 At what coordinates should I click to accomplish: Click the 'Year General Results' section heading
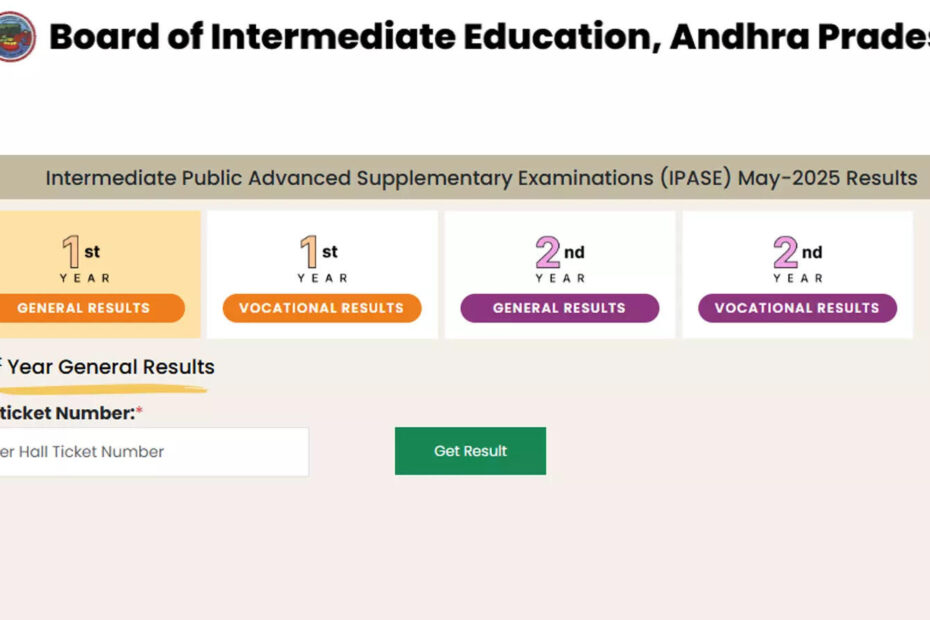(x=111, y=367)
